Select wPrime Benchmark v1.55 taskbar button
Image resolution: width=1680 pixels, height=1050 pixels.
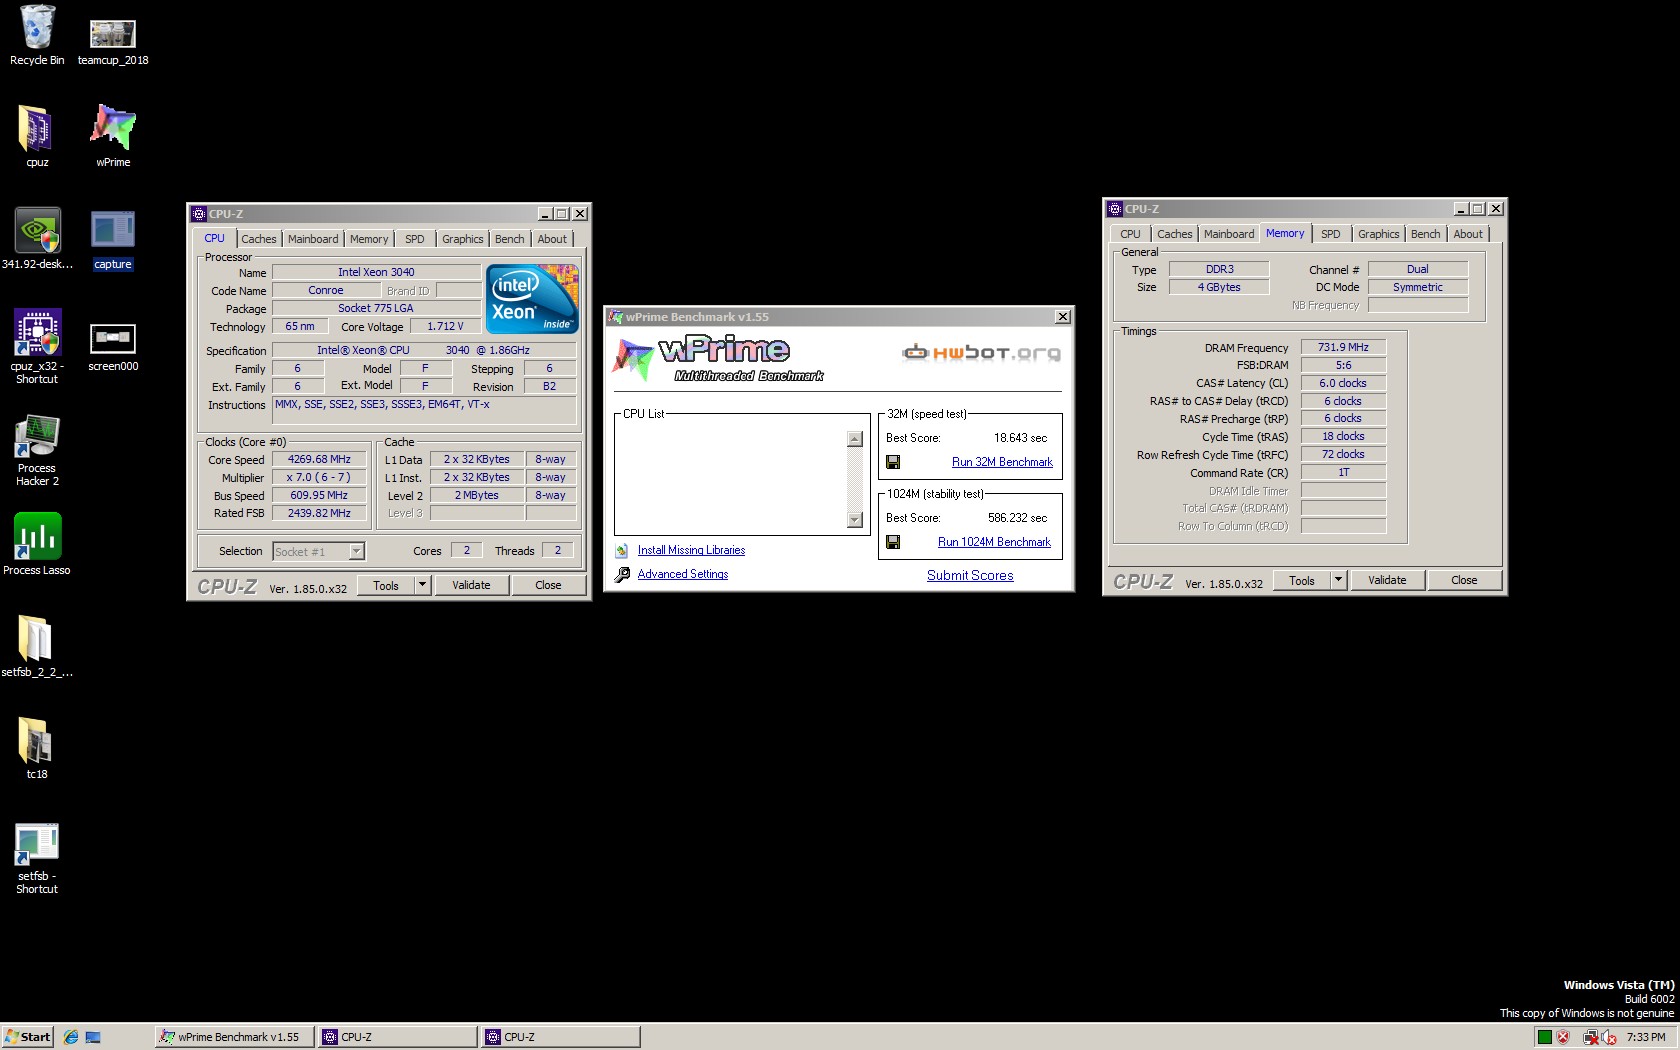234,1037
